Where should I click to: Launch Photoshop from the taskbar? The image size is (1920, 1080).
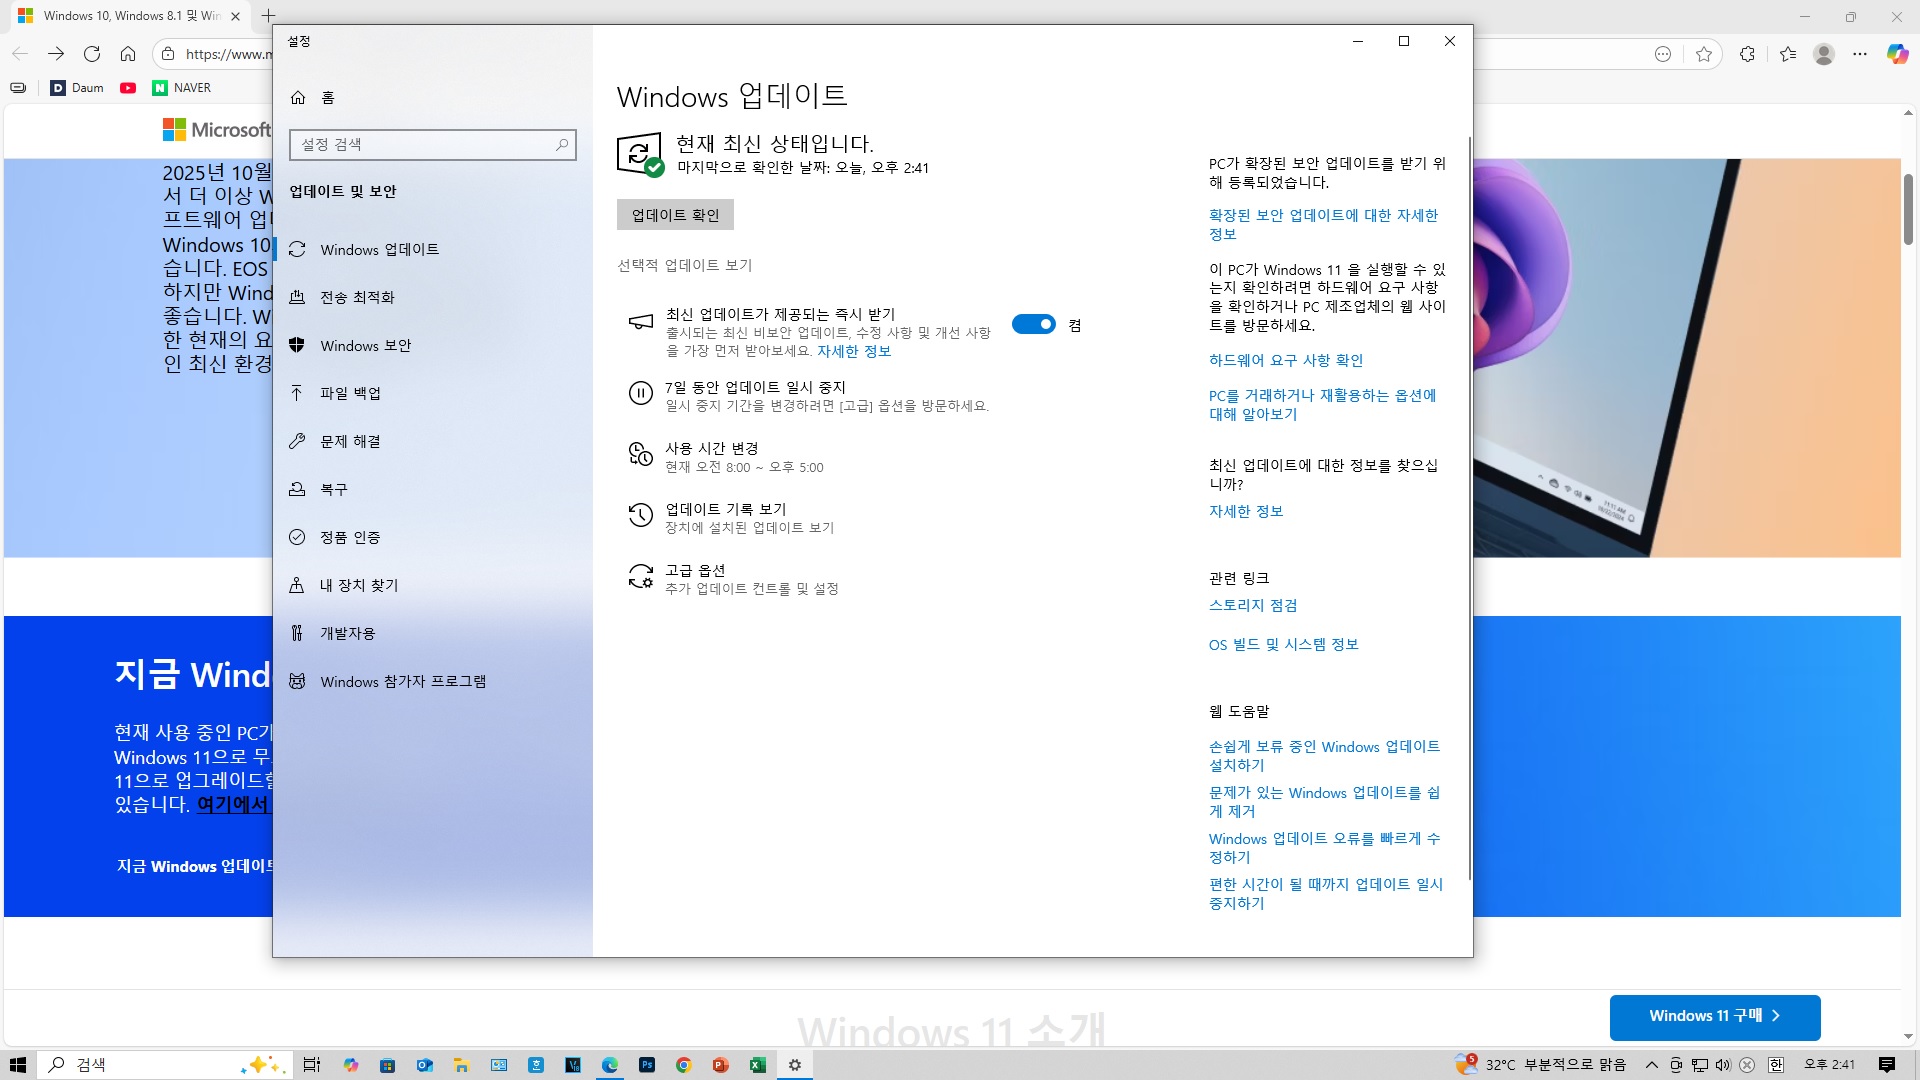coord(647,1065)
